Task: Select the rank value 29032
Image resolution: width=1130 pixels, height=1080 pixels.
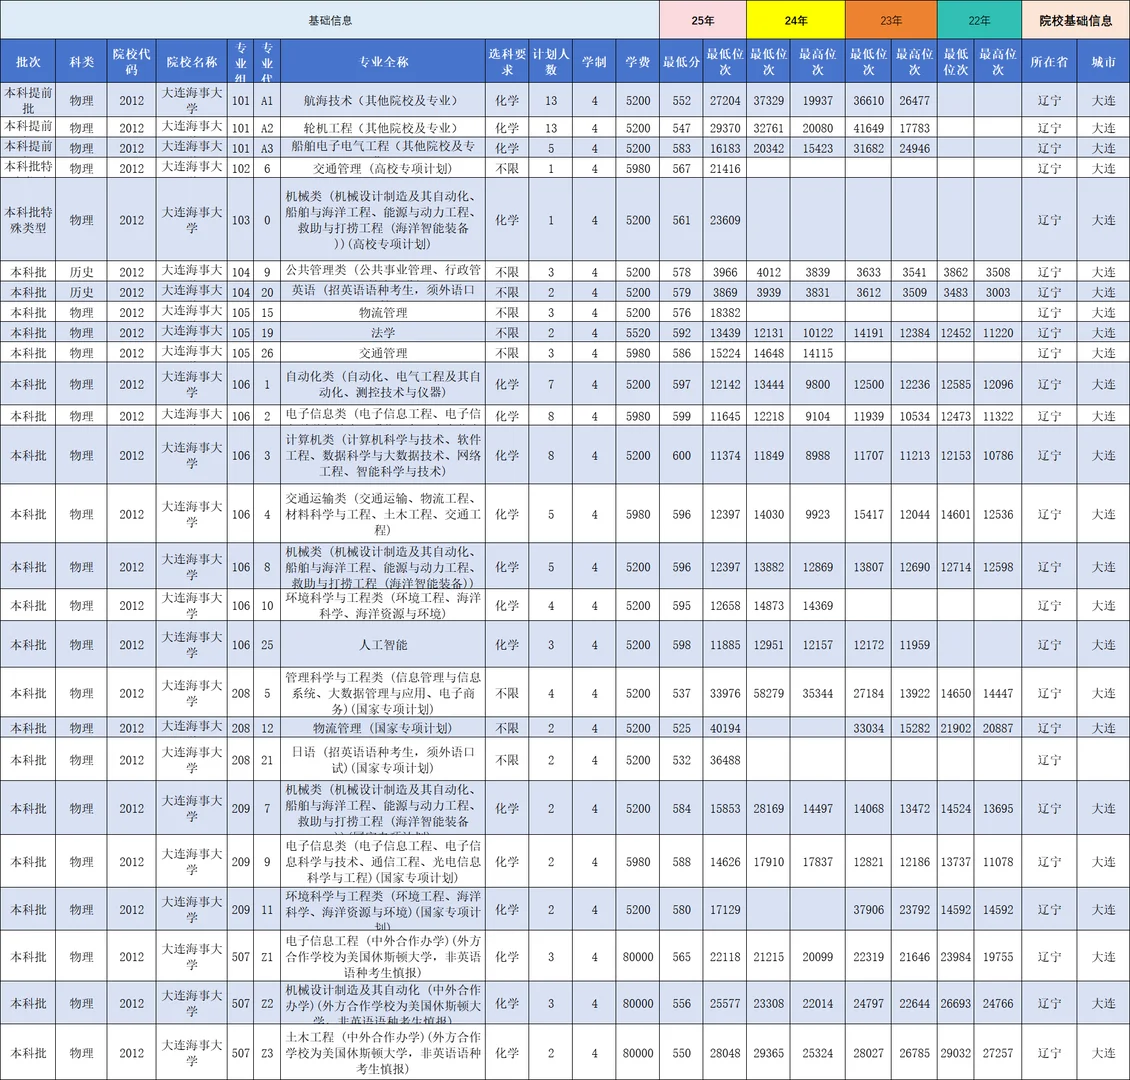Action: (956, 1053)
